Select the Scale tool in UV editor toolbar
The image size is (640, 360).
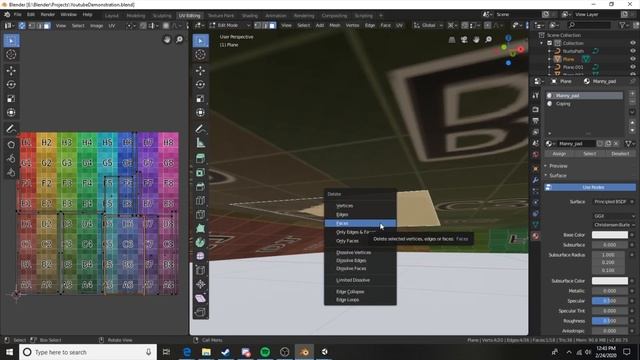(11, 98)
